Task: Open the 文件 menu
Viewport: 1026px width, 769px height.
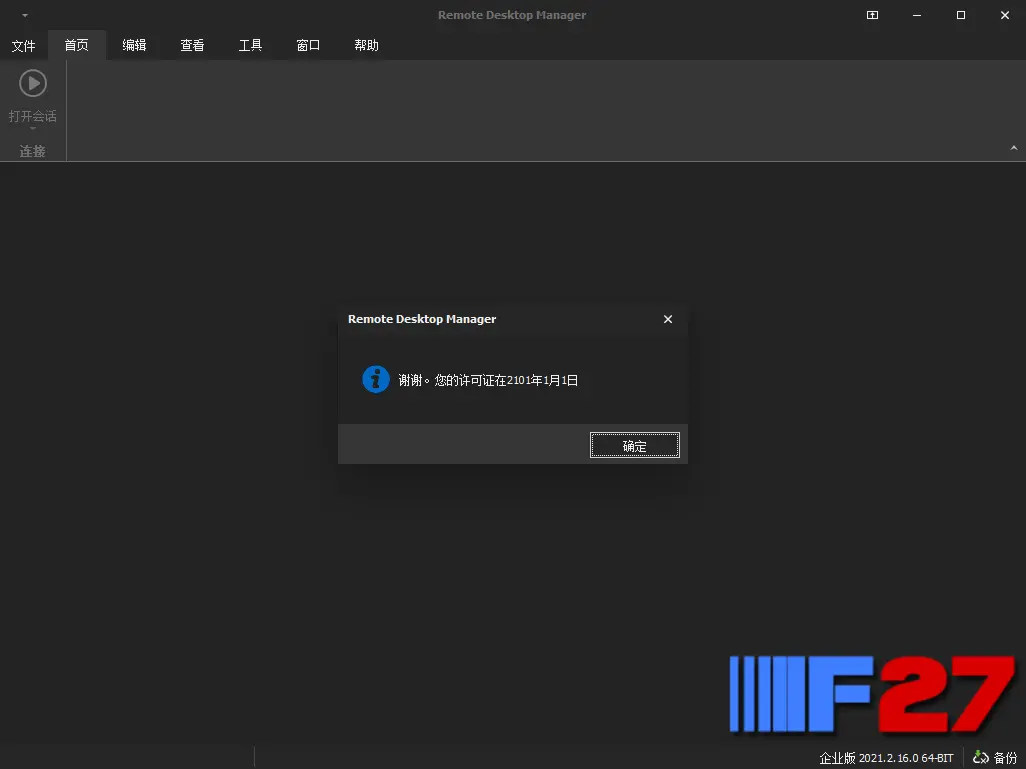Action: (24, 45)
